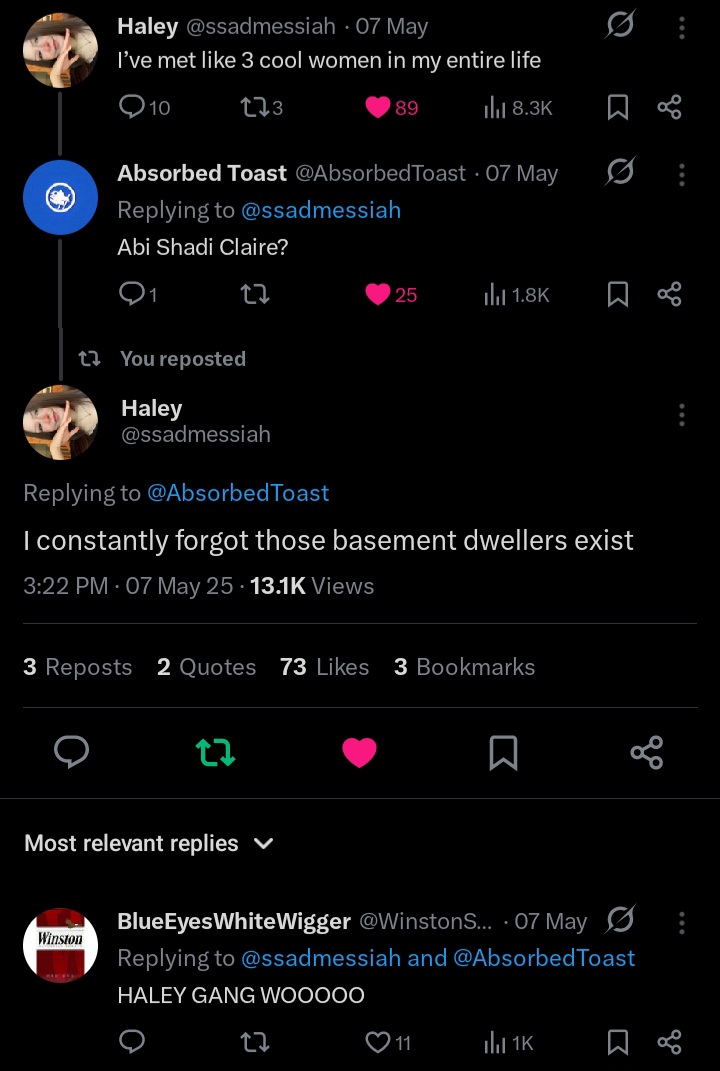View analytics for Absorbed Toast's 1.8K views
Image resolution: width=720 pixels, height=1071 pixels.
517,294
